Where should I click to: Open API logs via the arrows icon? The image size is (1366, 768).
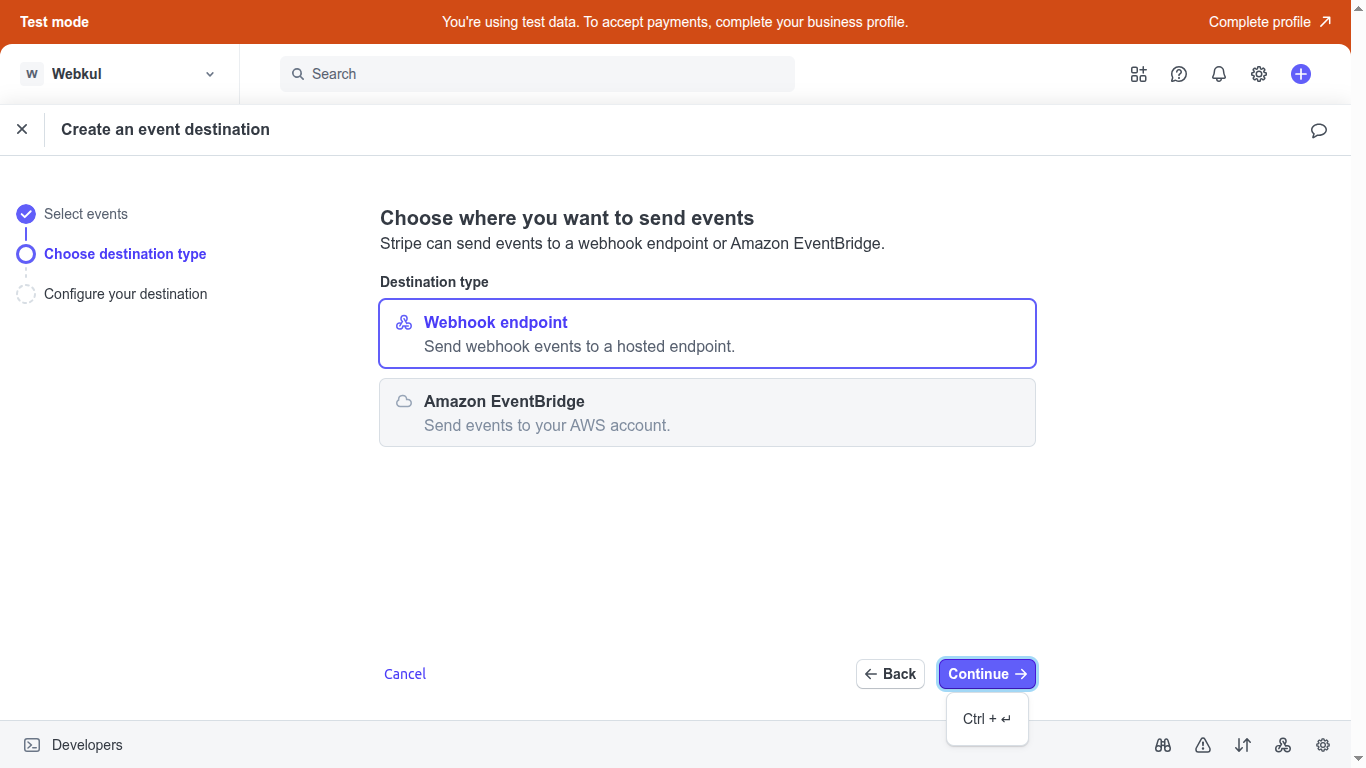[1242, 745]
